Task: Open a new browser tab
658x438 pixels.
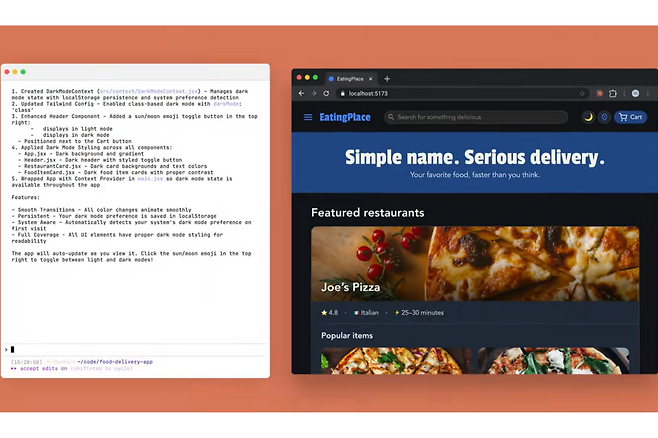Action: pos(387,78)
